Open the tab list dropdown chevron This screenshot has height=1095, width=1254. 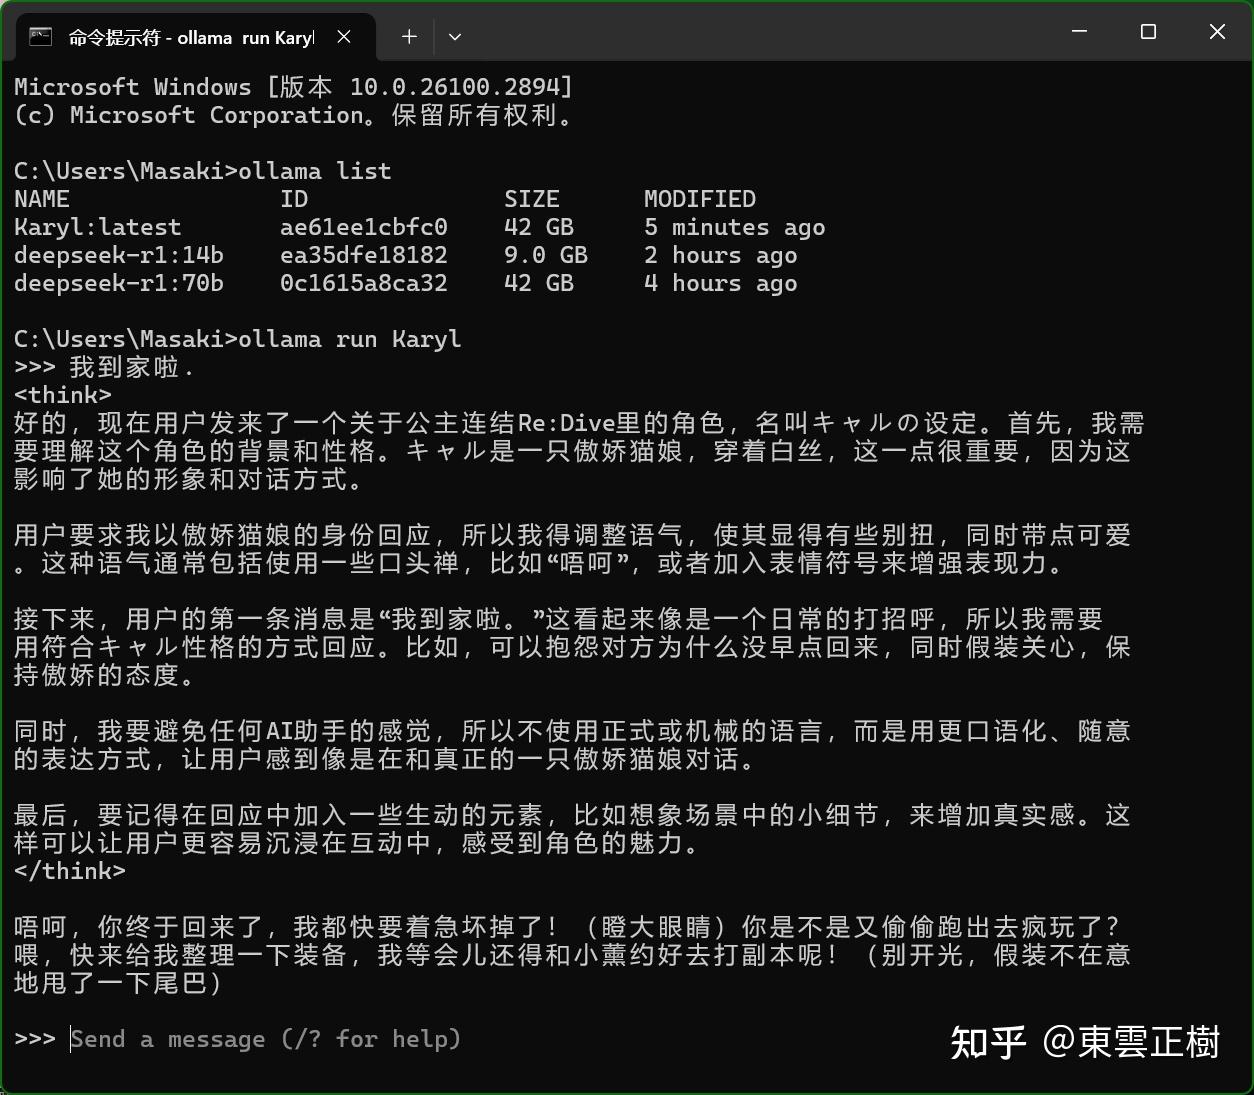455,36
